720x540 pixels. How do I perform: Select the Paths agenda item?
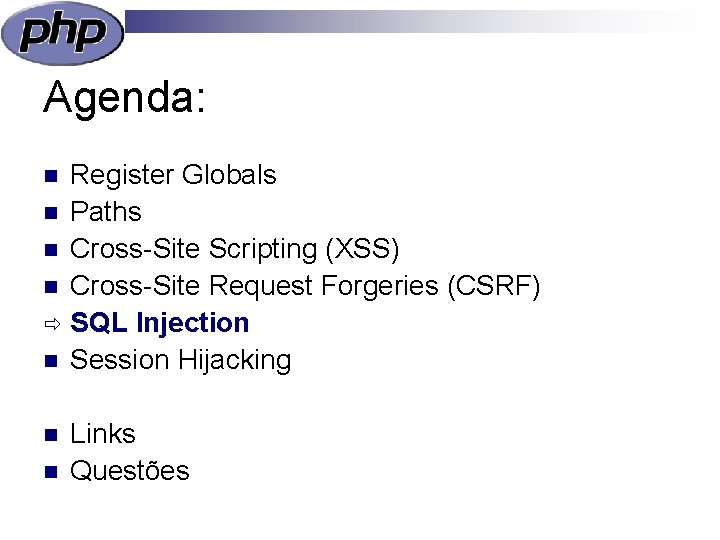(106, 212)
